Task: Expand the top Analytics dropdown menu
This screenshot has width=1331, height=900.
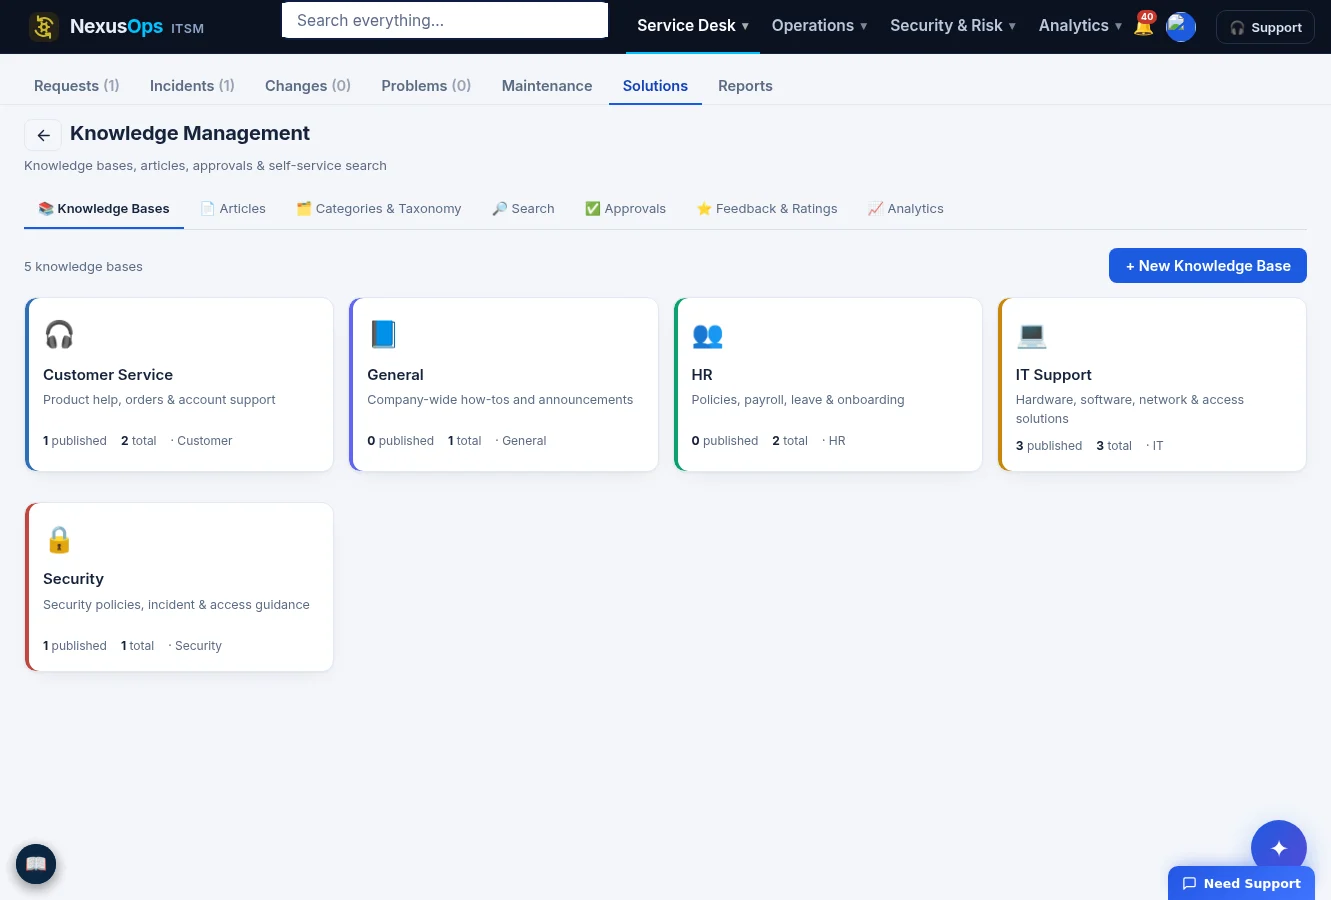Action: [1080, 26]
